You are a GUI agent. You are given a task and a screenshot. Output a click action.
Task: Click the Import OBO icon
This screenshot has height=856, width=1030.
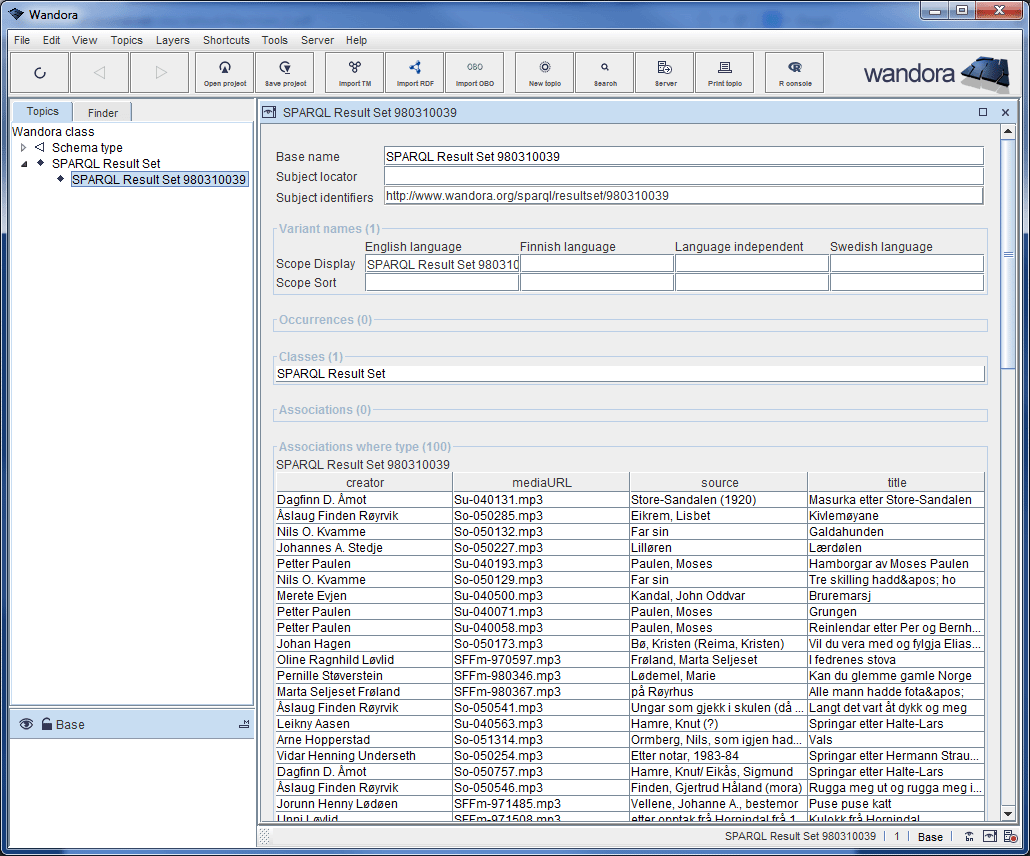475,72
